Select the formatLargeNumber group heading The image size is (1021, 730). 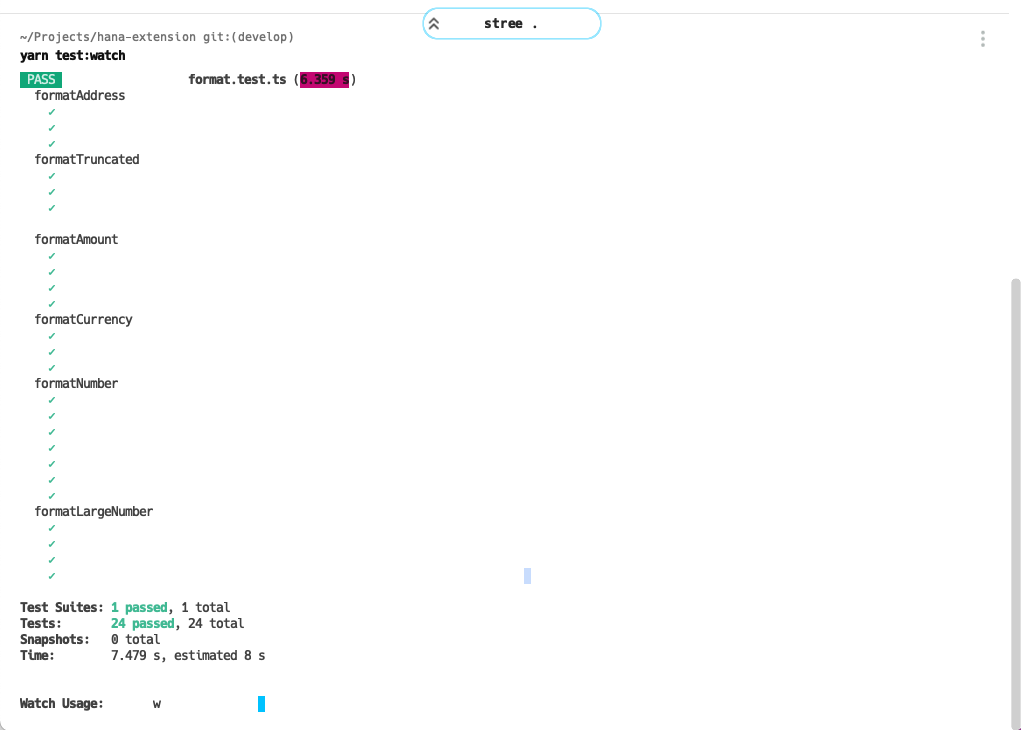[x=93, y=511]
